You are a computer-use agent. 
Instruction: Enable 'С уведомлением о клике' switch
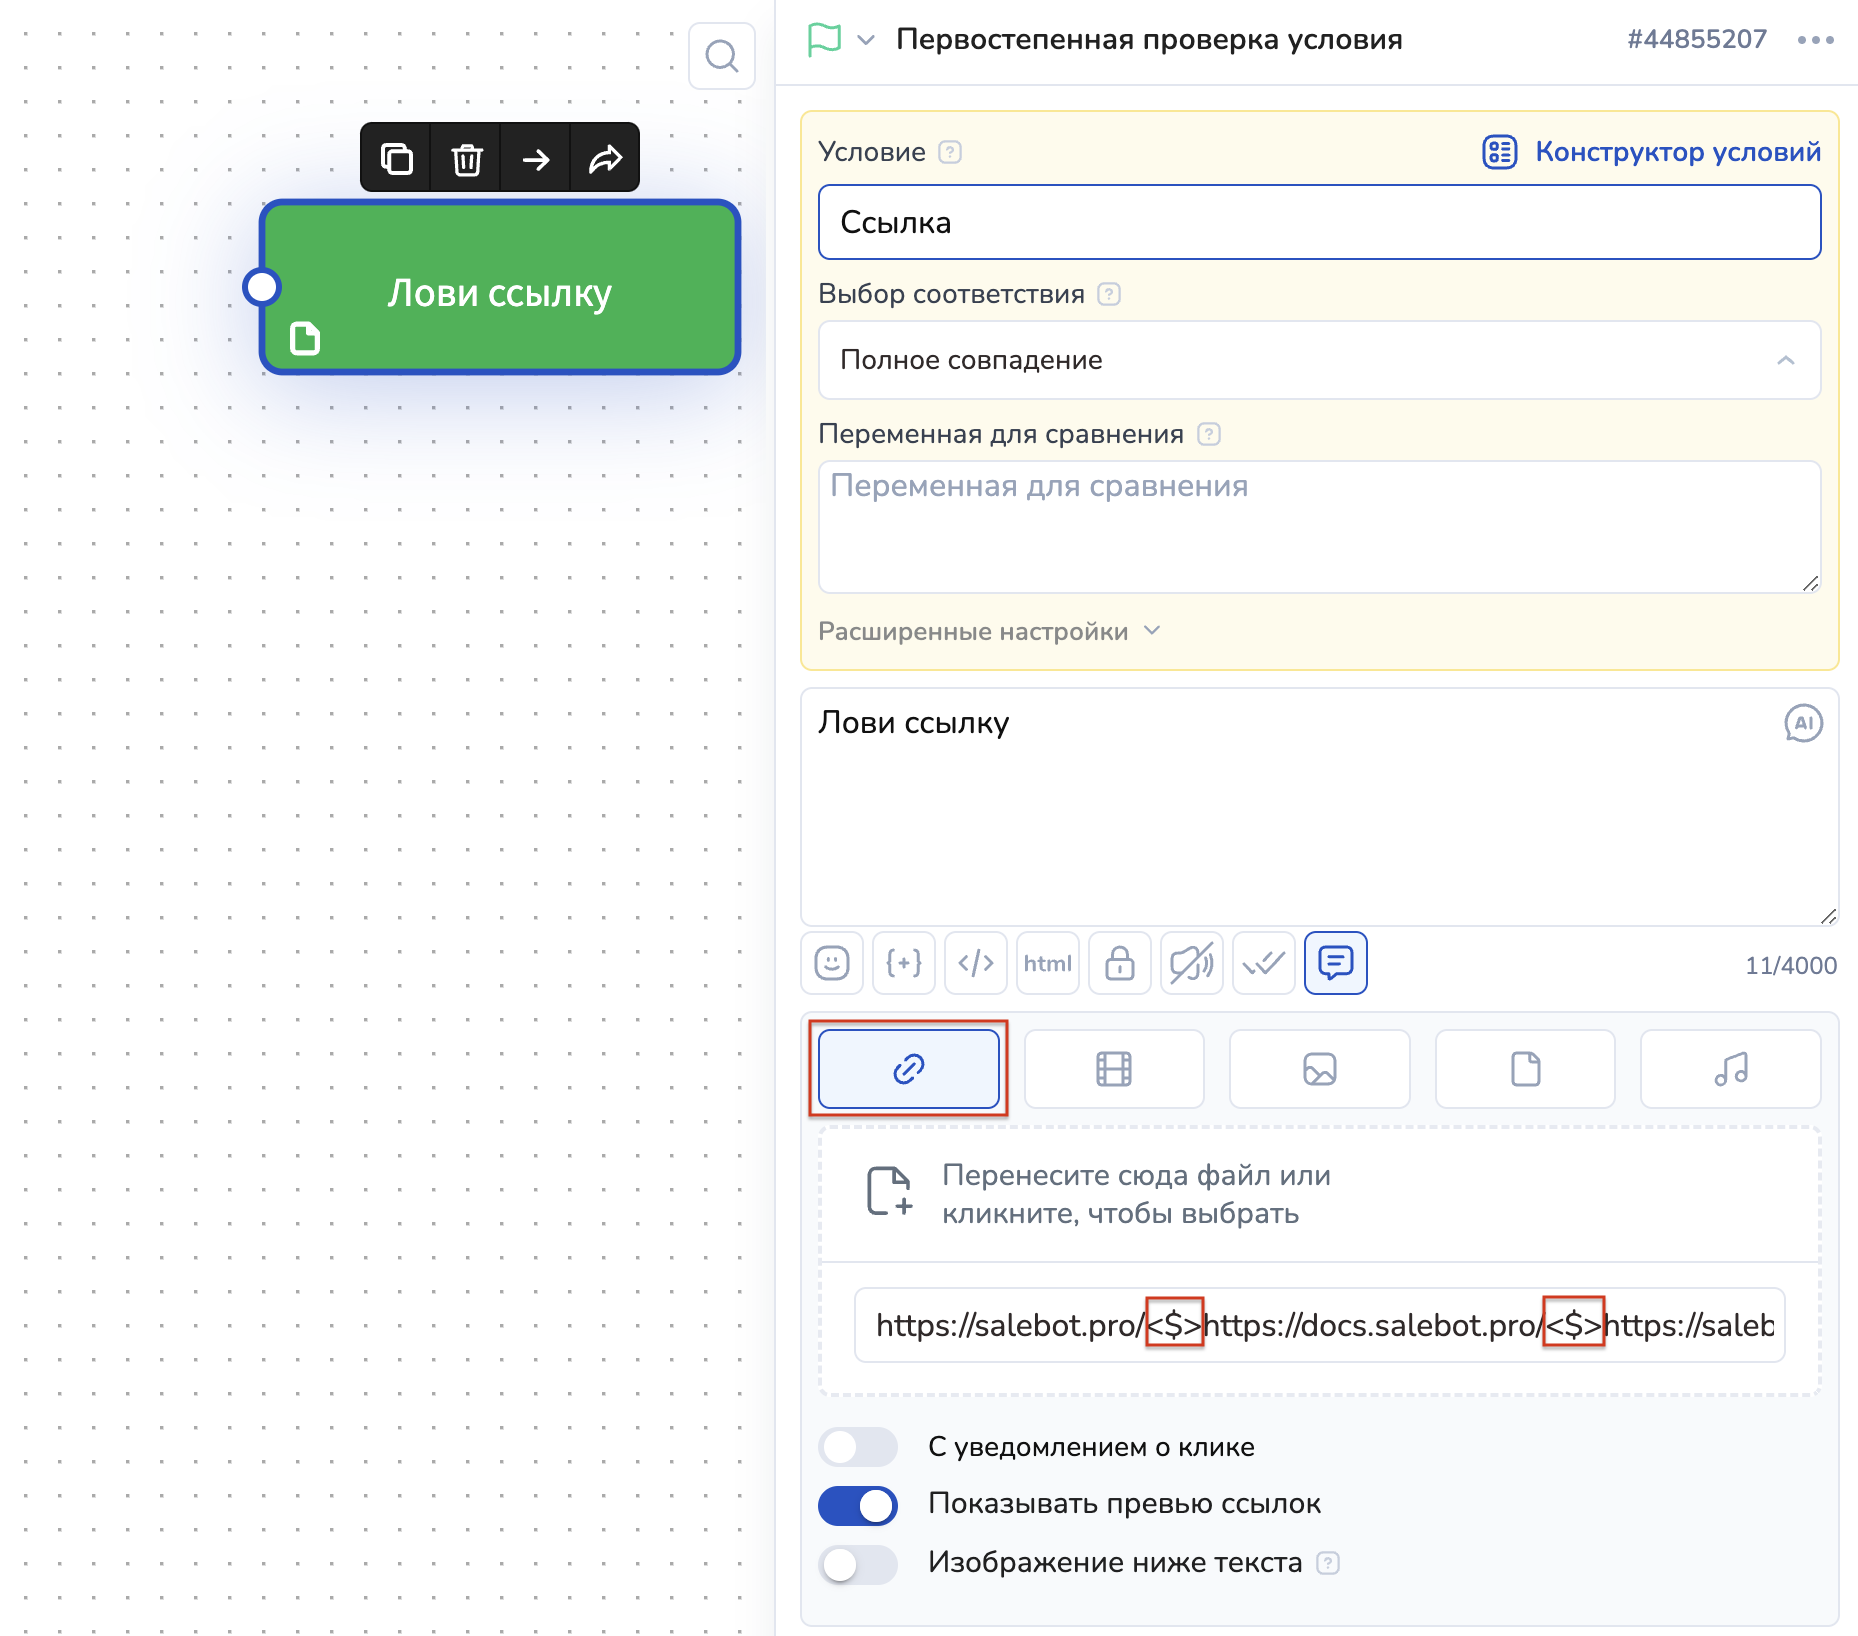click(x=857, y=1447)
